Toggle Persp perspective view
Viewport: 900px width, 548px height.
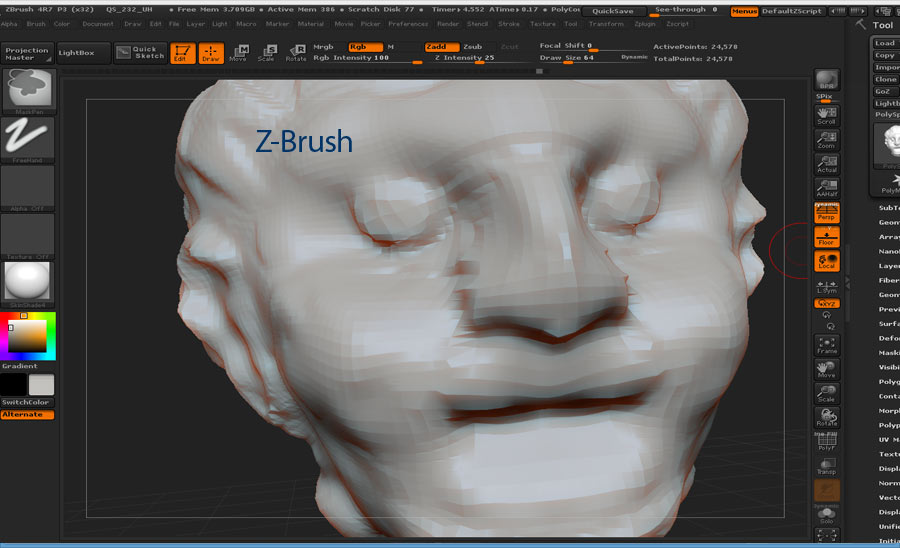(x=826, y=213)
